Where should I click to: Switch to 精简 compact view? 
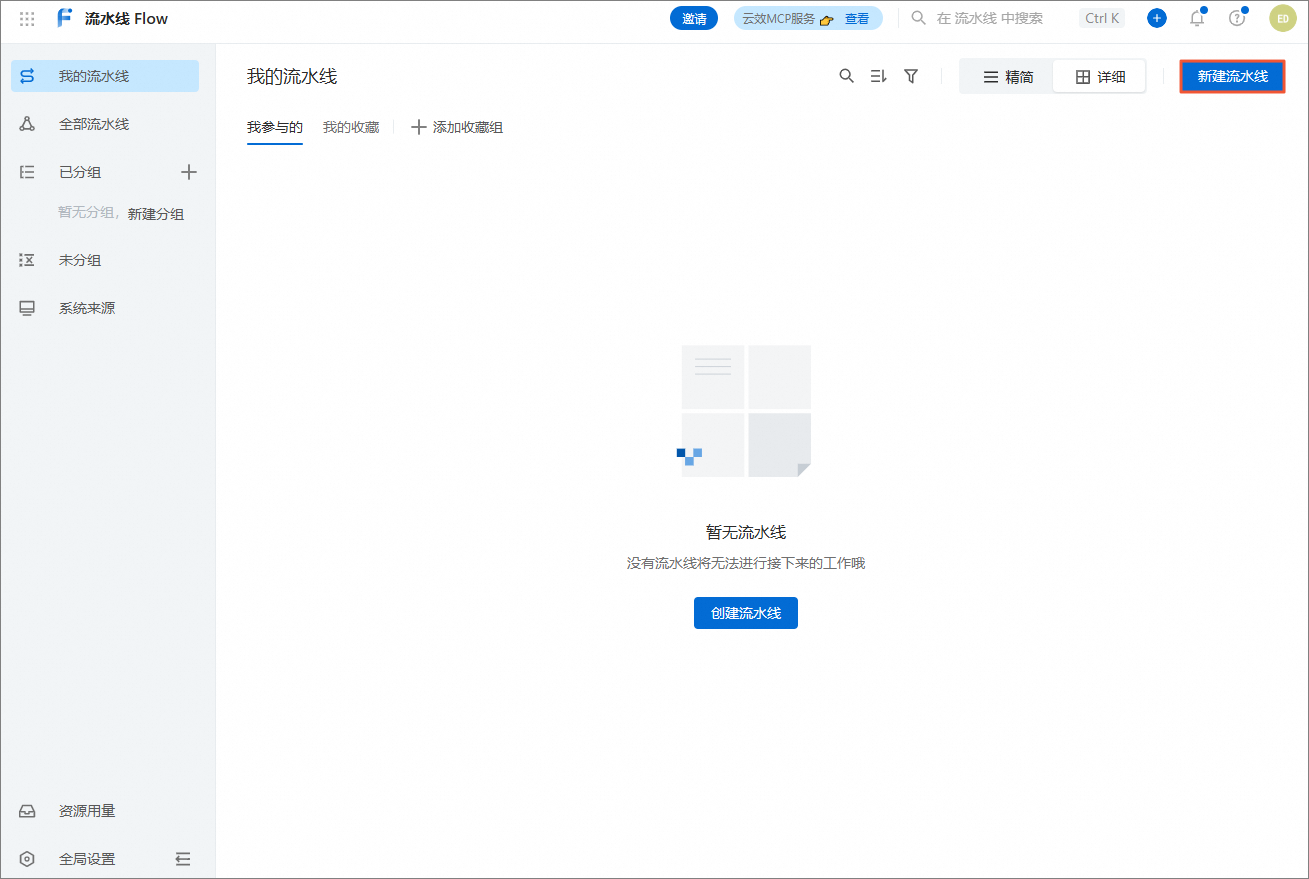1008,77
